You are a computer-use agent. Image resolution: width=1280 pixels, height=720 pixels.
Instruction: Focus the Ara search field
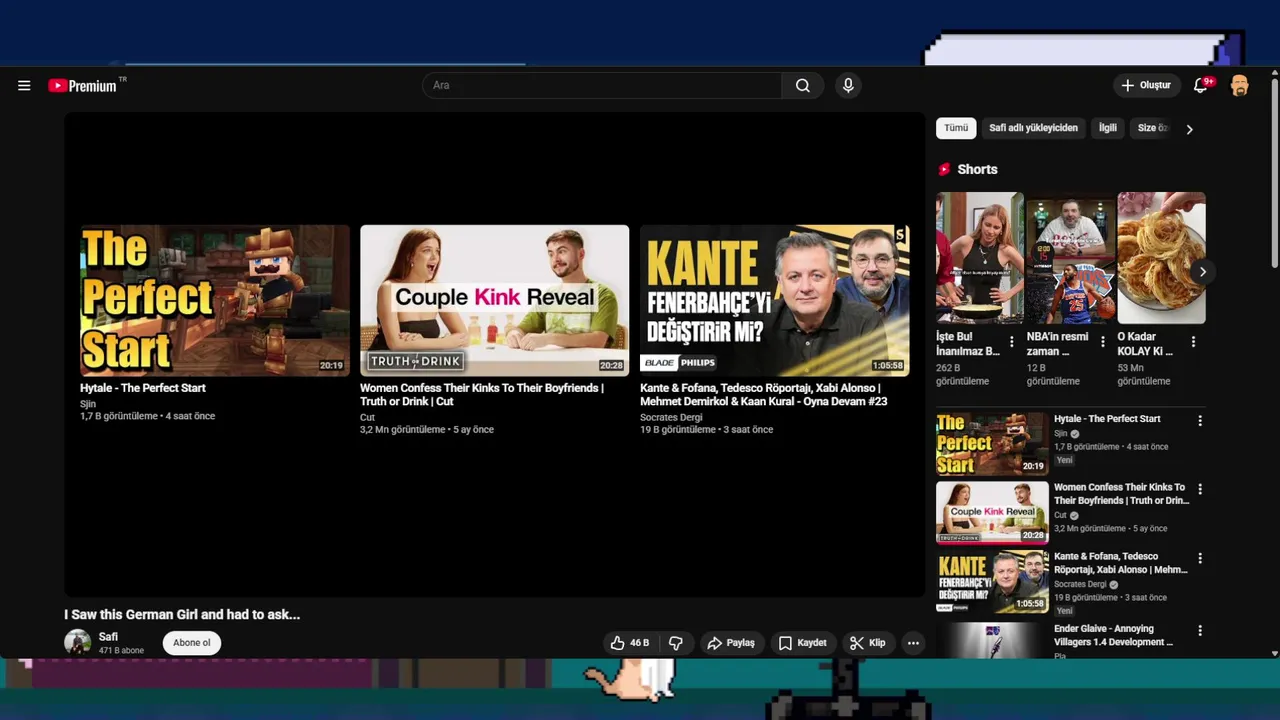[602, 86]
